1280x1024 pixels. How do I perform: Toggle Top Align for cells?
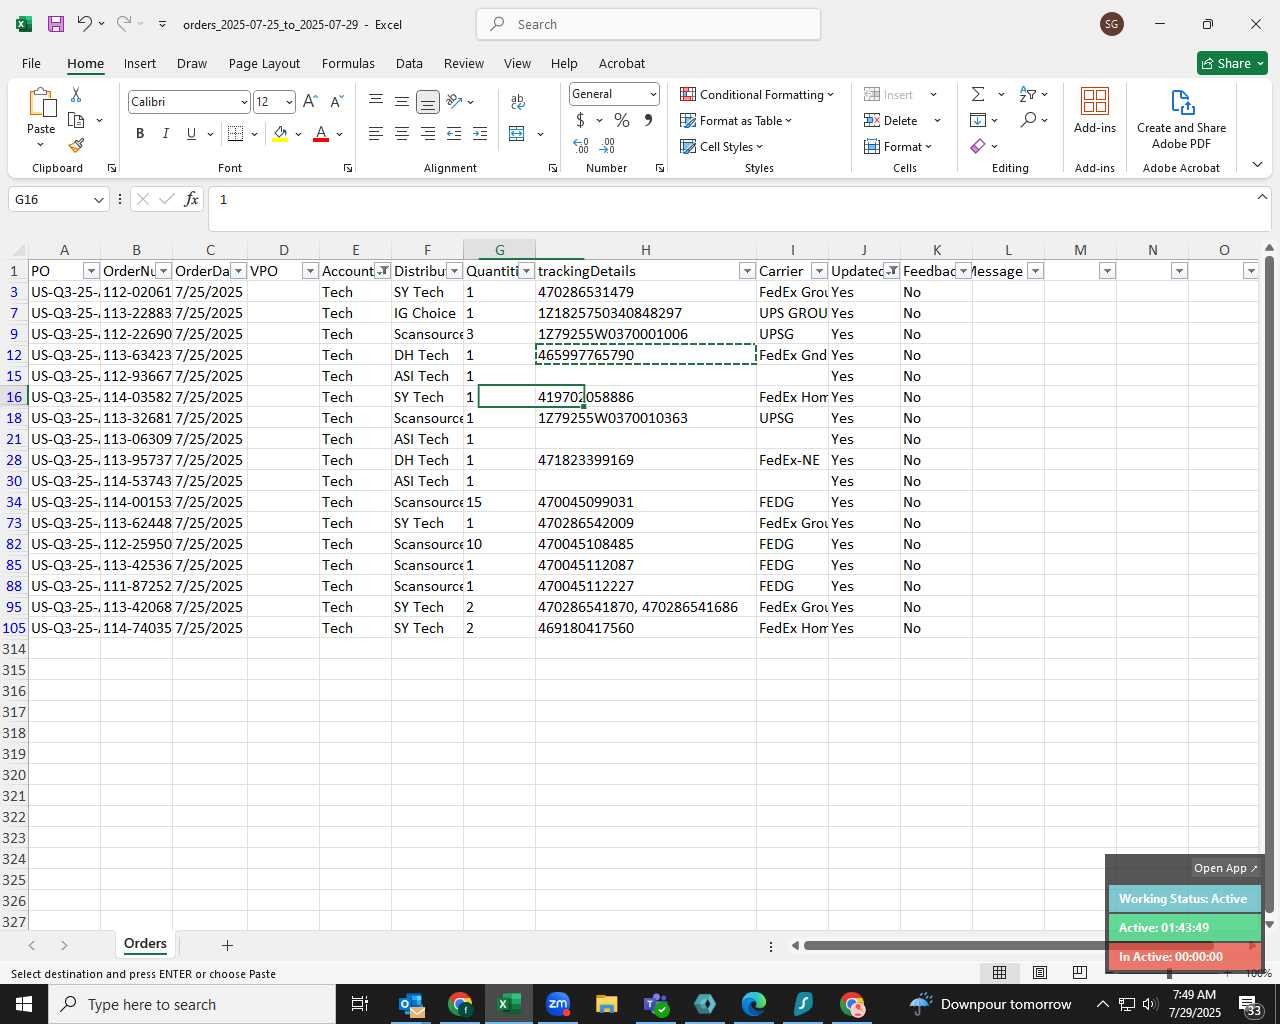(x=376, y=101)
